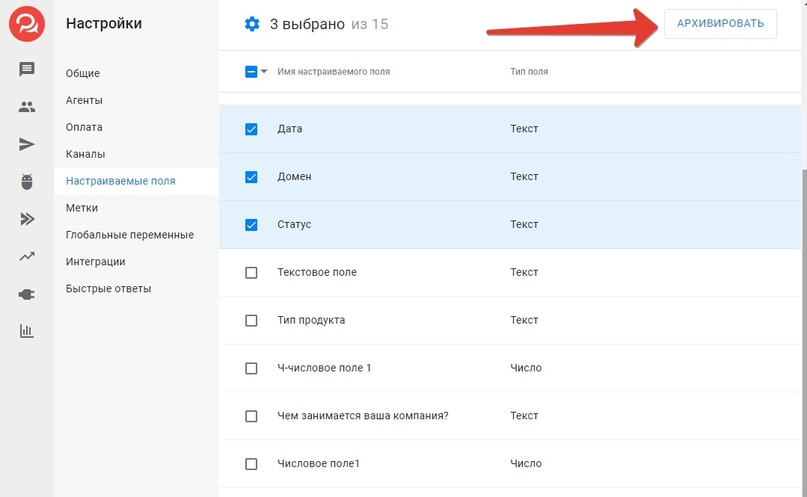Check the Тип продукта checkbox
The width and height of the screenshot is (807, 497).
251,321
